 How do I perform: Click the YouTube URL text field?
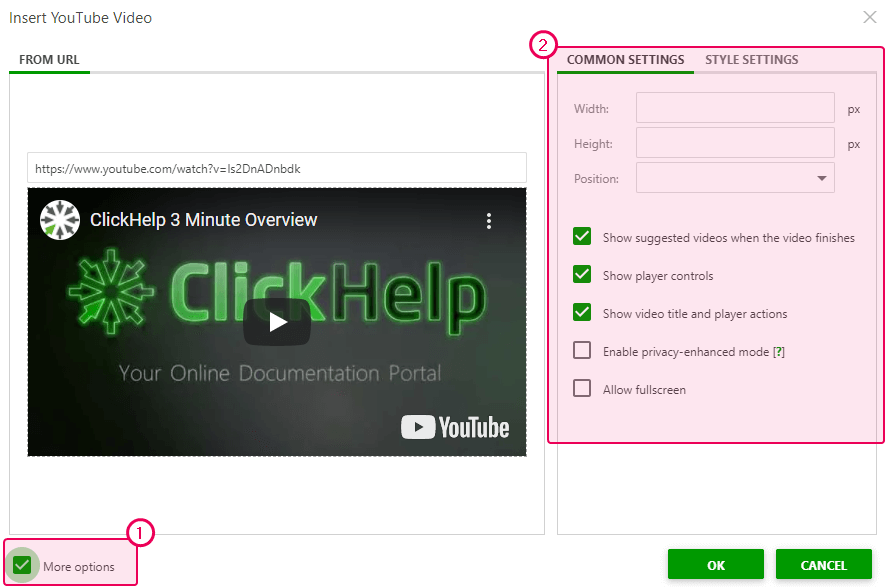(277, 167)
